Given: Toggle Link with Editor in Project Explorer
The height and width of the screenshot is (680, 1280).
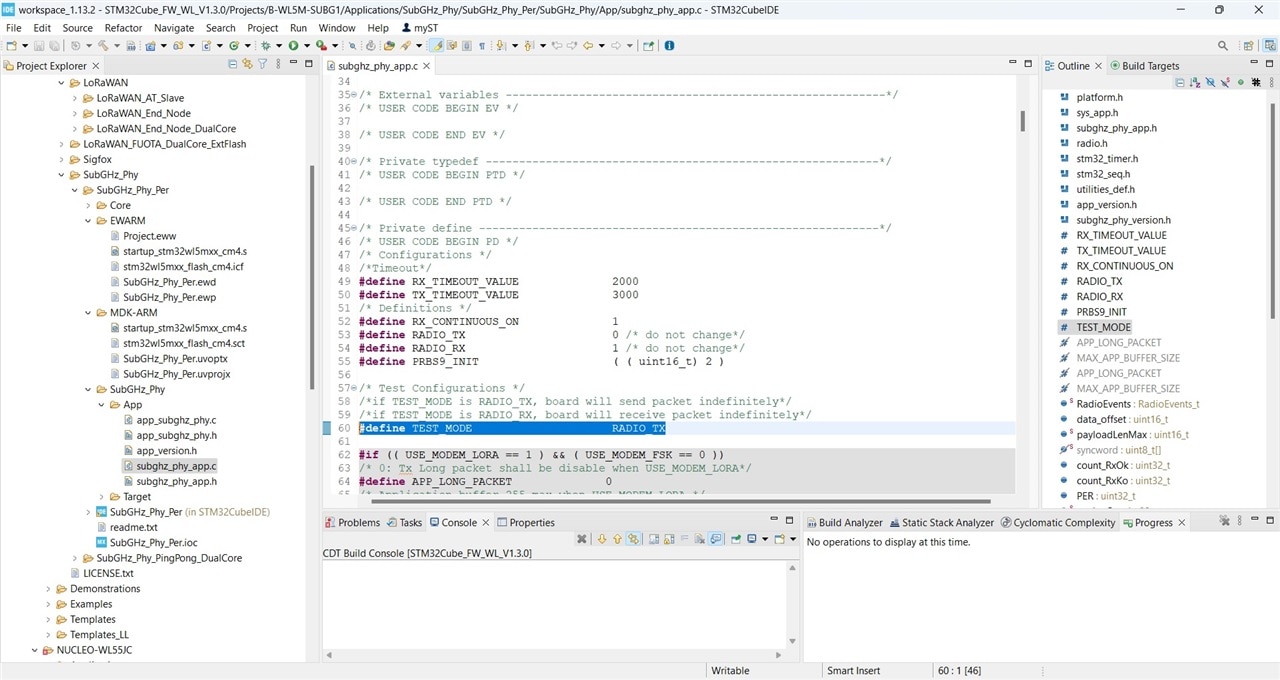Looking at the screenshot, I should pos(248,65).
